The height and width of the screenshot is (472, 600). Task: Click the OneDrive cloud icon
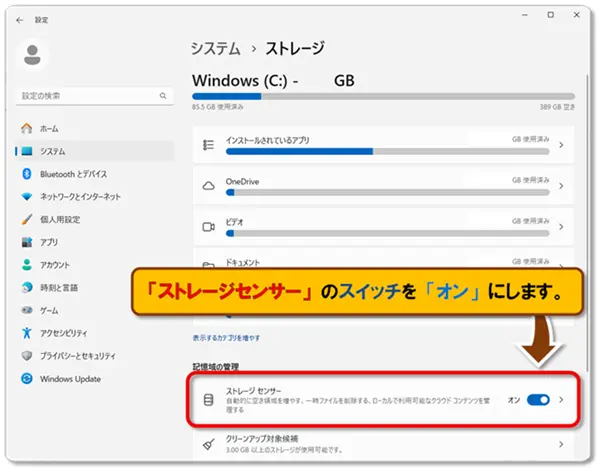tap(208, 186)
